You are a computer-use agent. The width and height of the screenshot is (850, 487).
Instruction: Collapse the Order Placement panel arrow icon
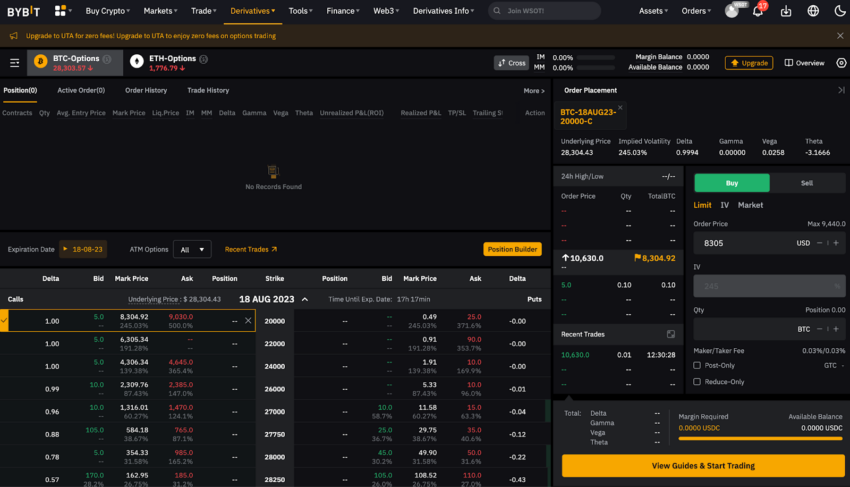841,90
